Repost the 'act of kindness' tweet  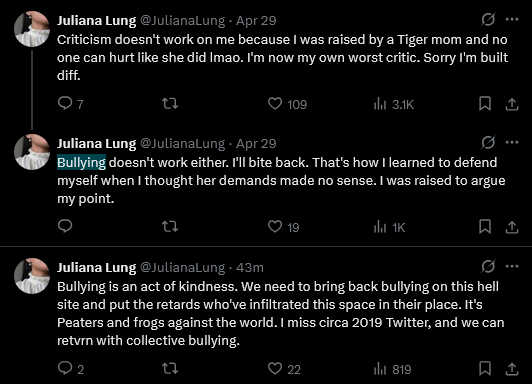click(170, 368)
